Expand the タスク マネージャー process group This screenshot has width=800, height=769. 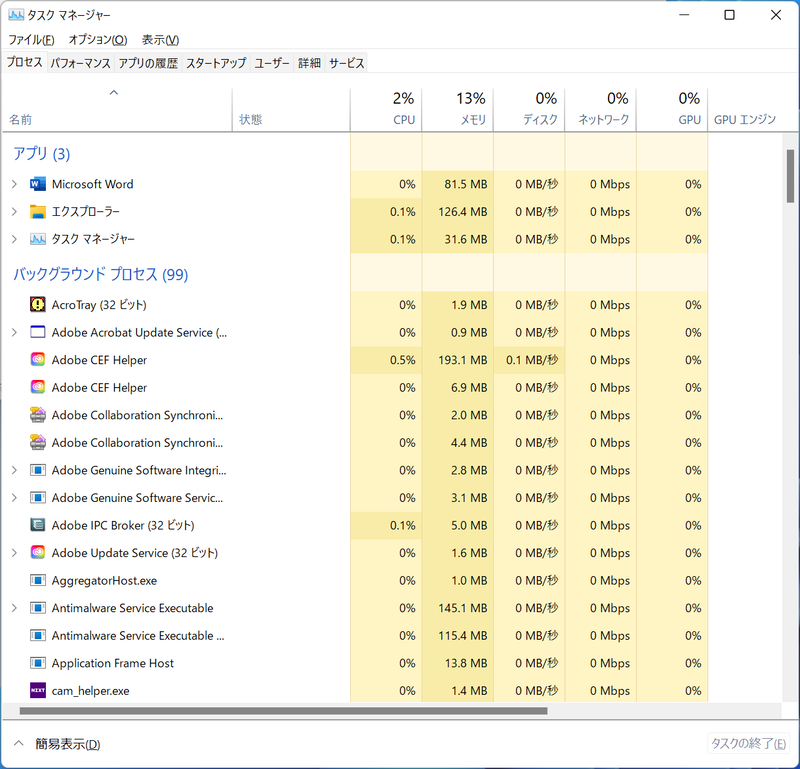pyautogui.click(x=14, y=239)
